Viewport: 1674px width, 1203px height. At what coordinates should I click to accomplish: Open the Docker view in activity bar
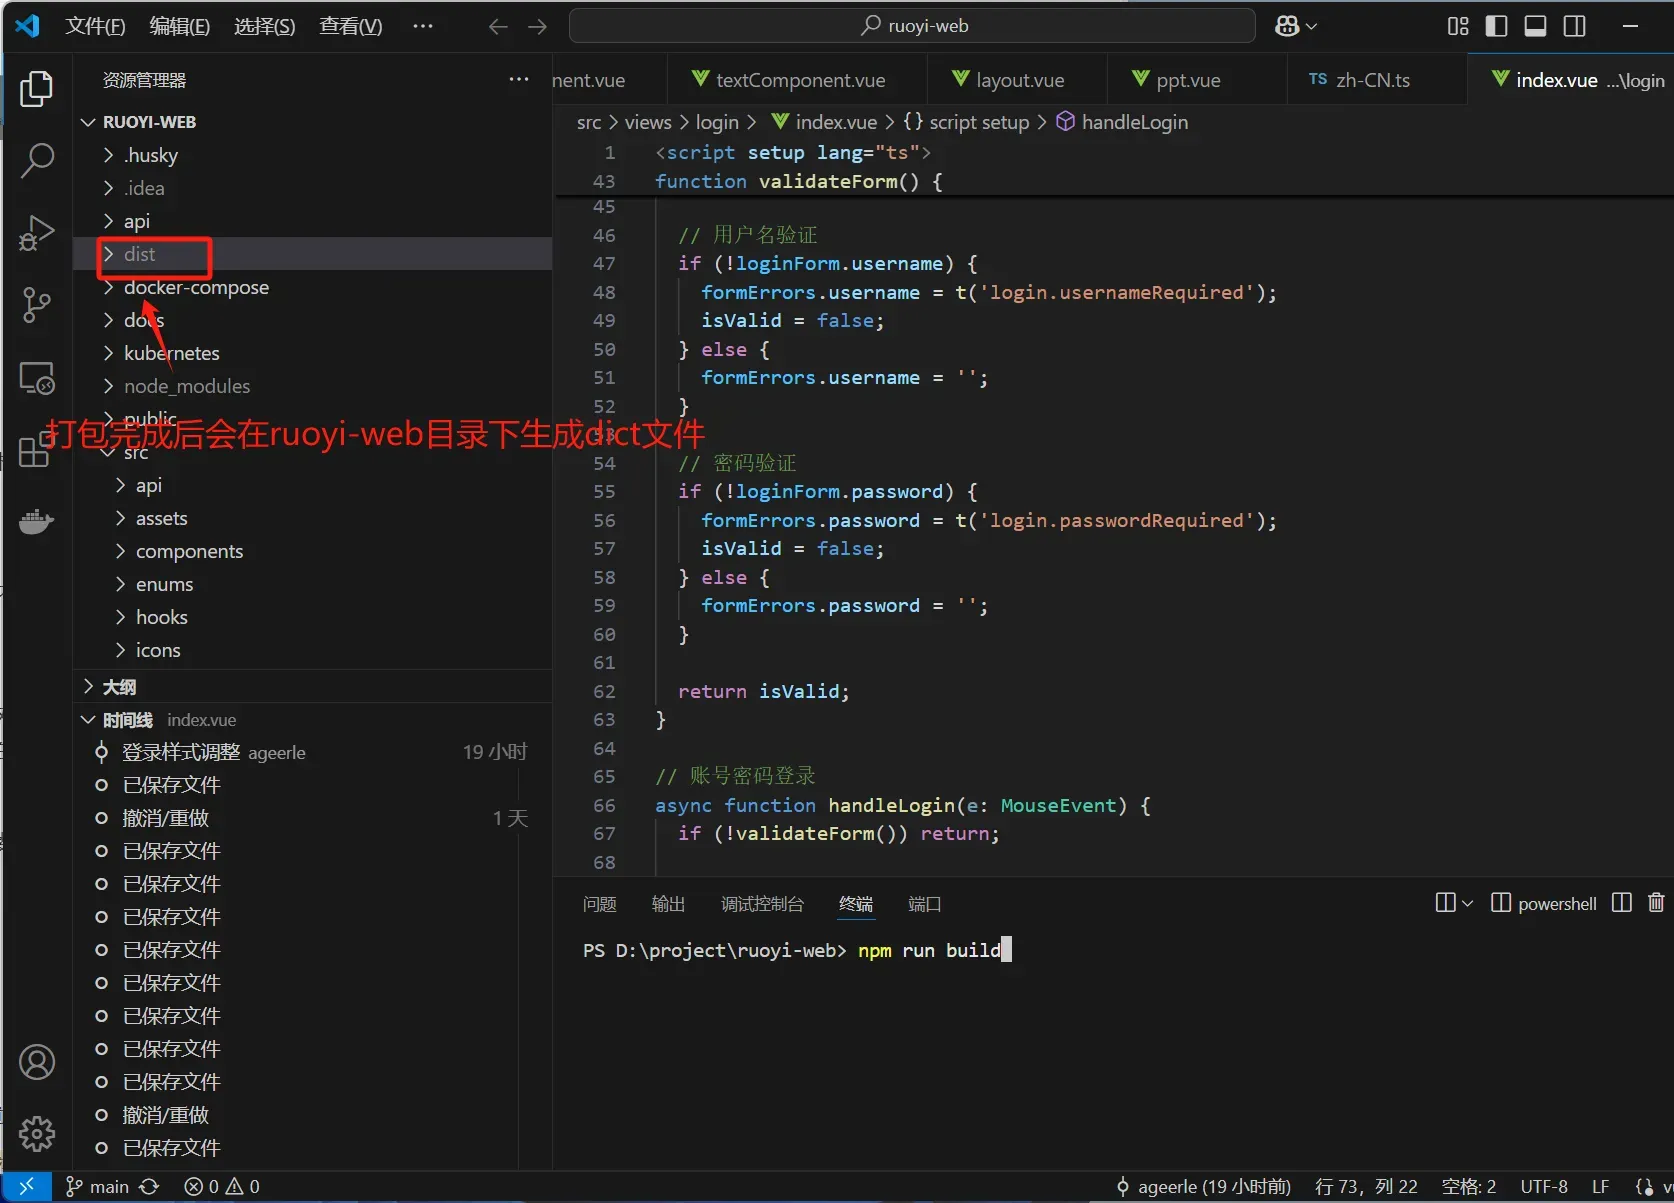37,522
